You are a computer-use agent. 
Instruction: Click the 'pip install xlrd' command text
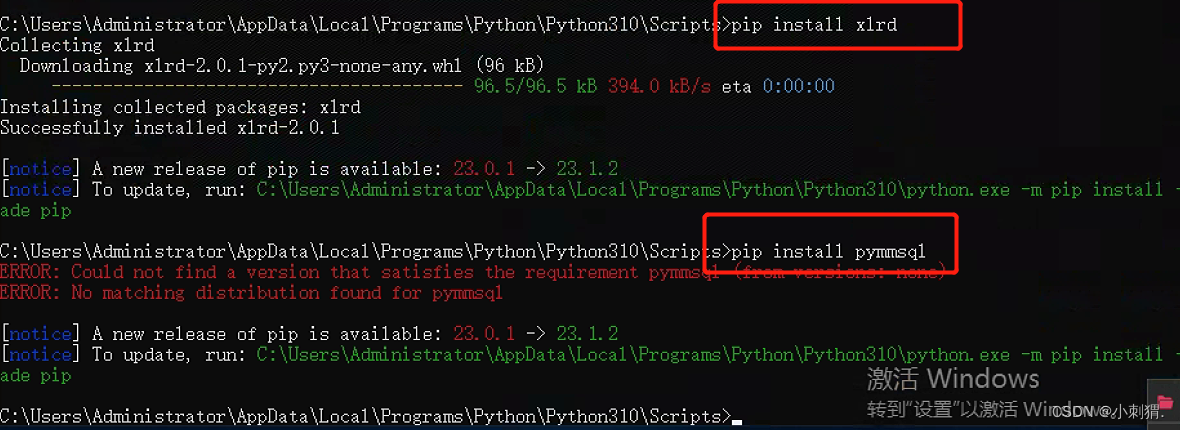814,25
